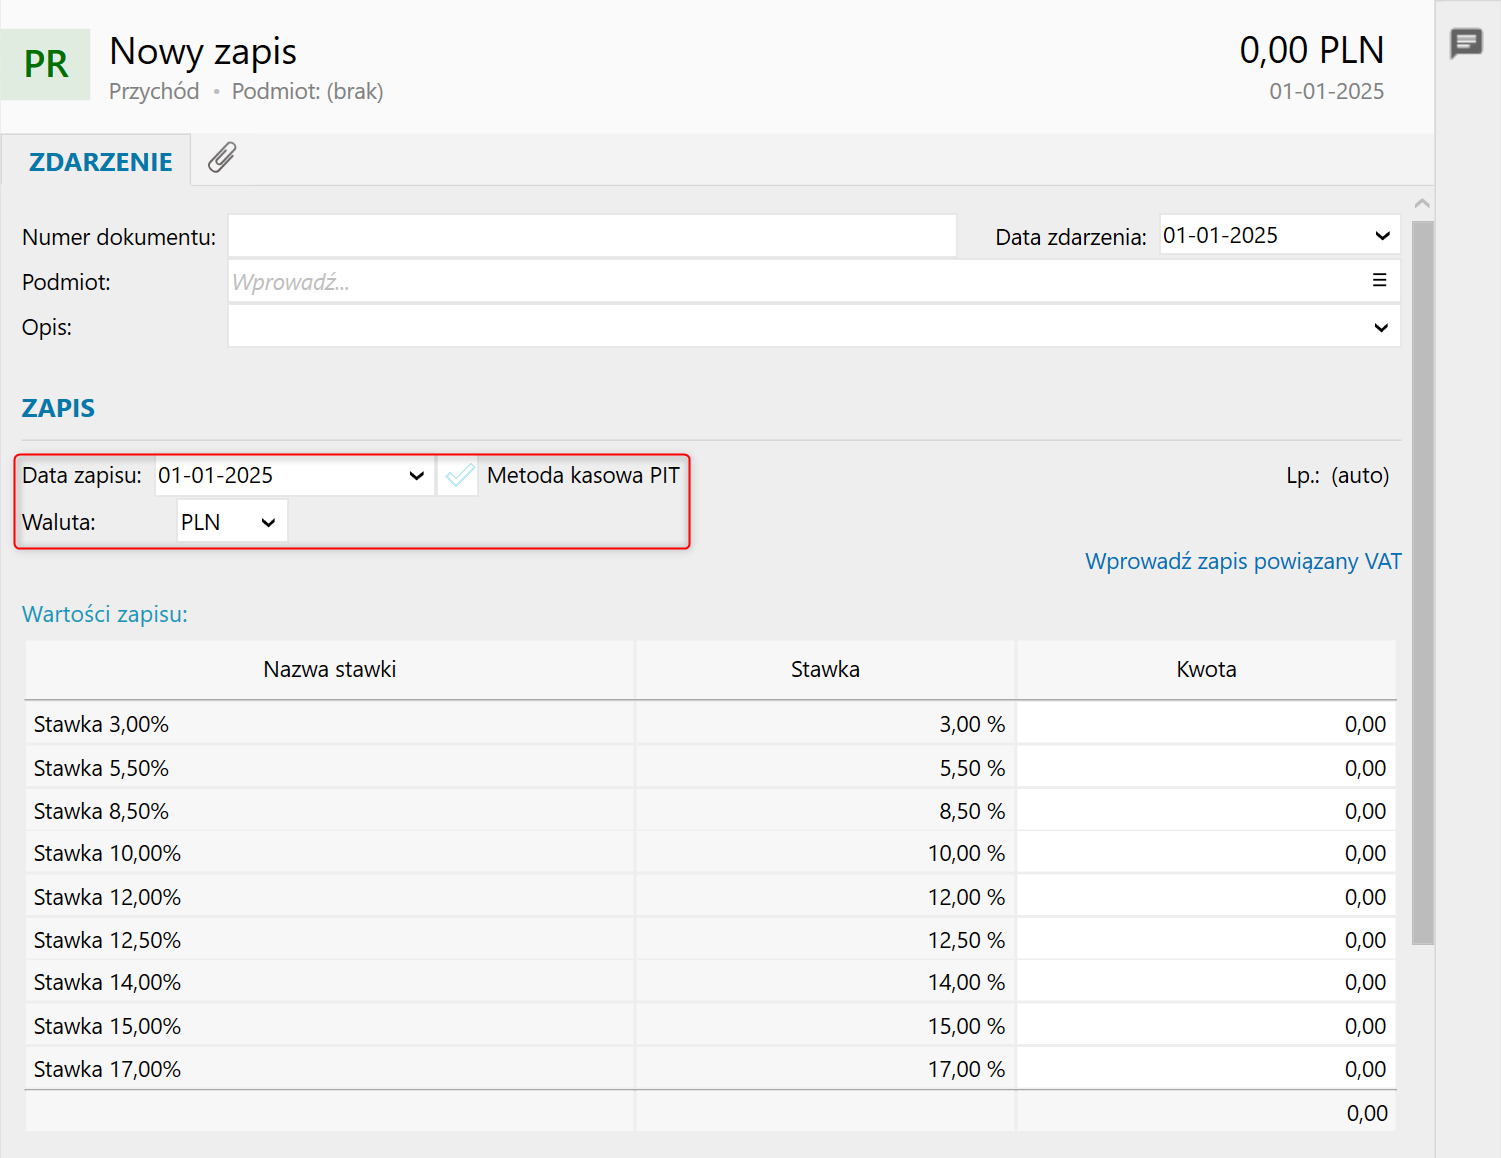The image size is (1501, 1158).
Task: Click the Podmiot entry field
Action: point(790,282)
